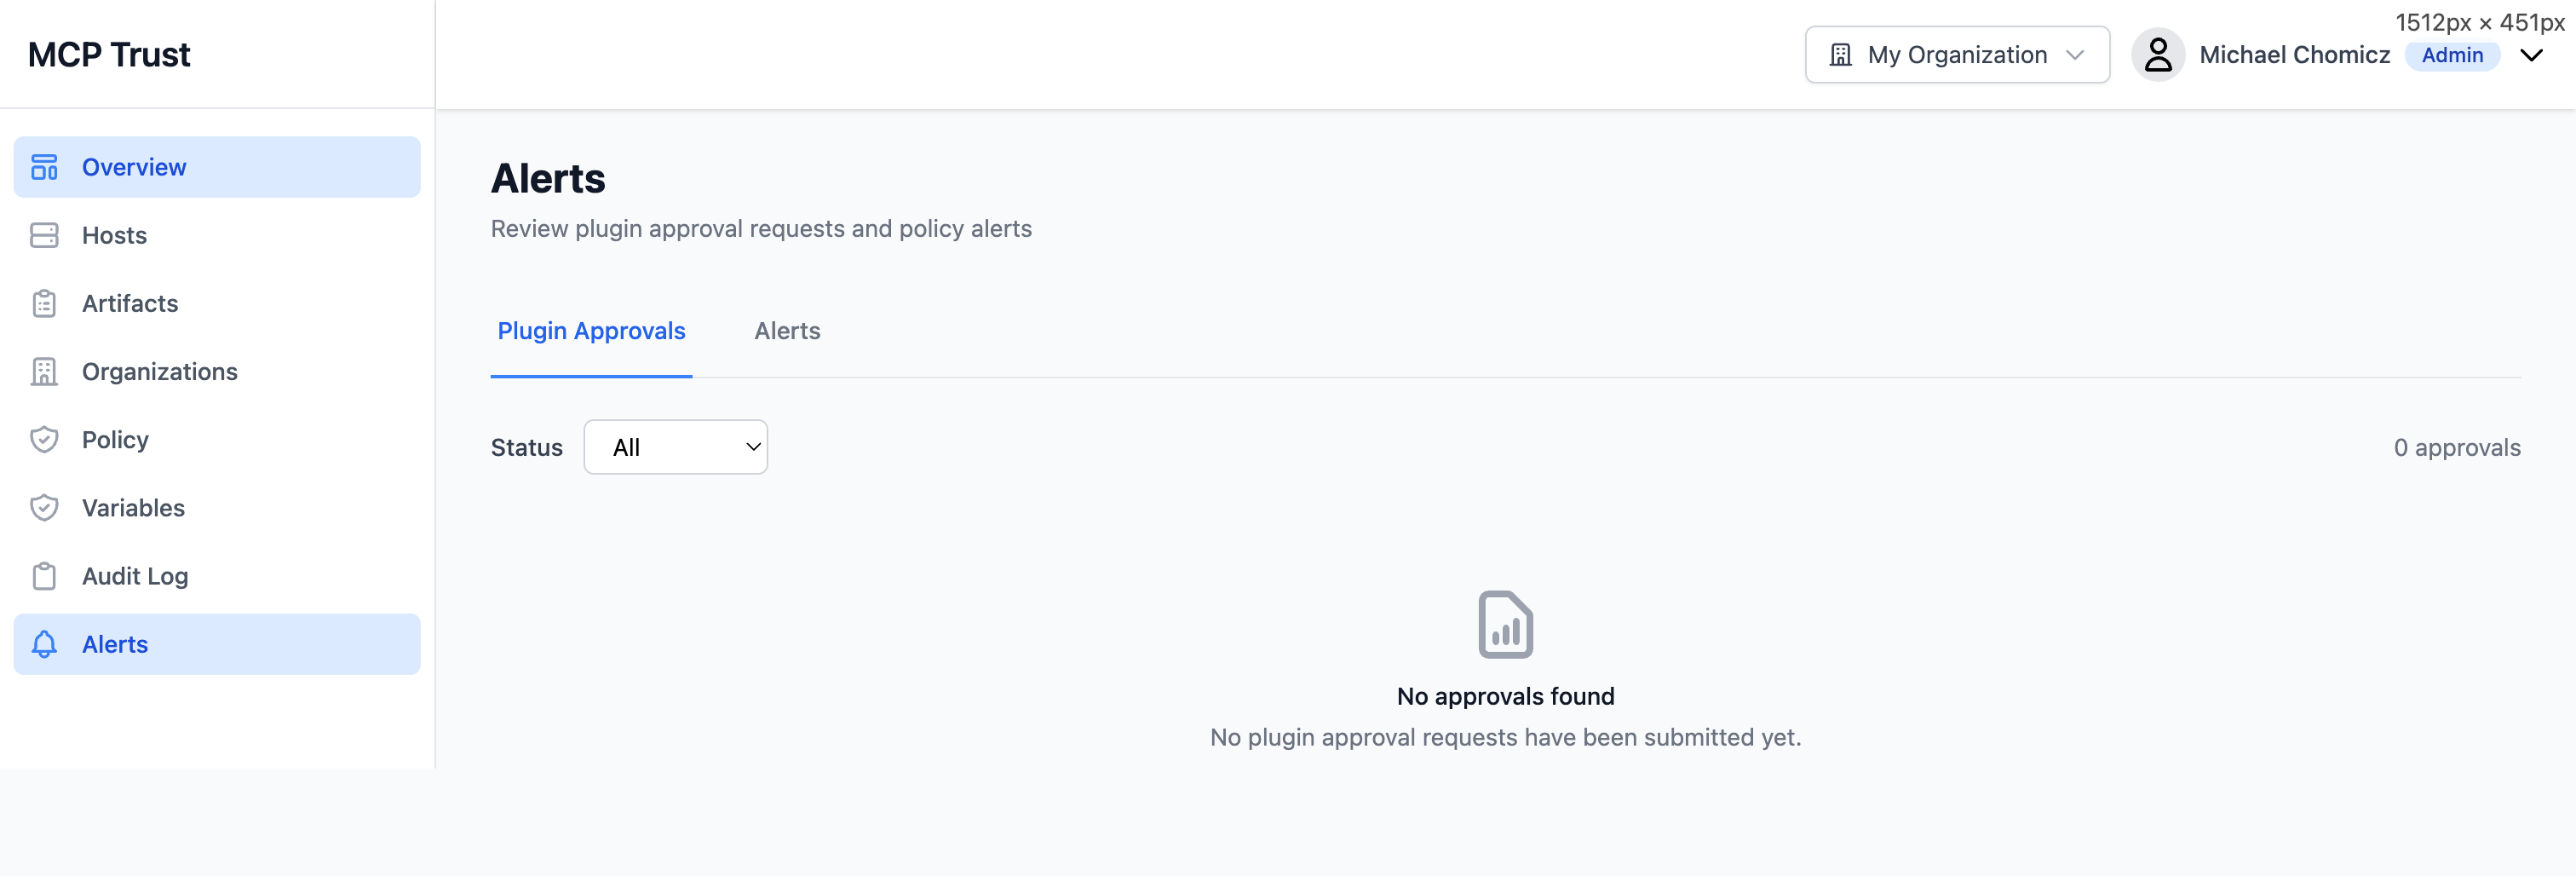Open the Policy sidebar entry
This screenshot has width=2576, height=876.
click(x=116, y=439)
